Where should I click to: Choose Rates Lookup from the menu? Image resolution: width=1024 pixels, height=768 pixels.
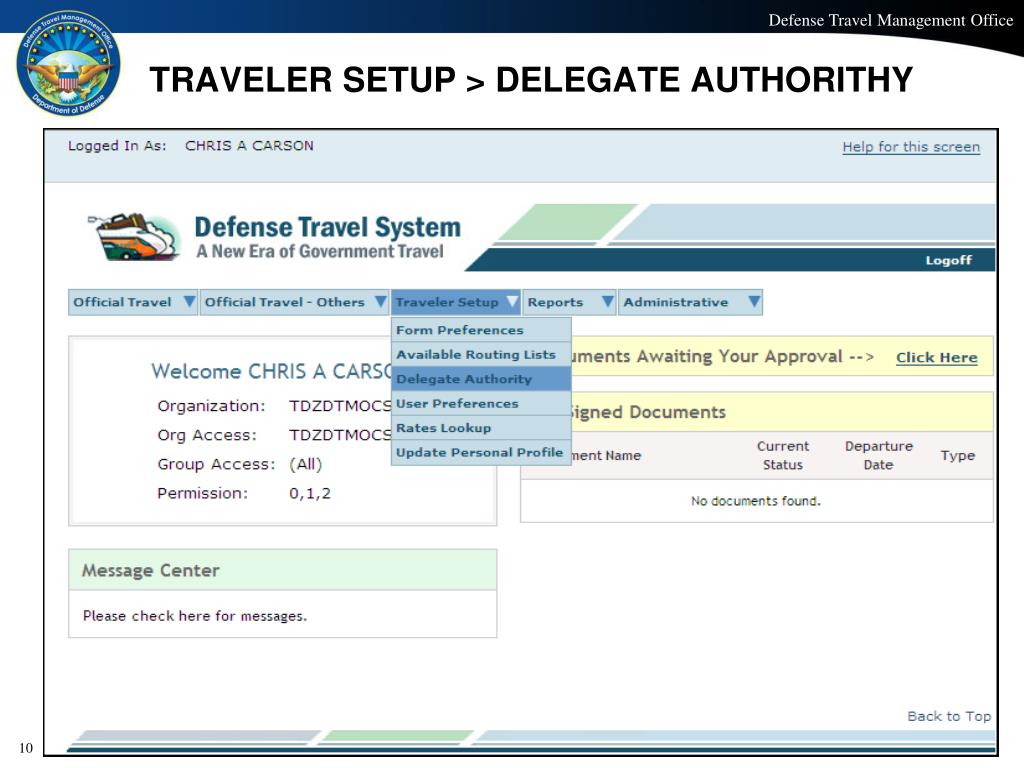(x=481, y=428)
